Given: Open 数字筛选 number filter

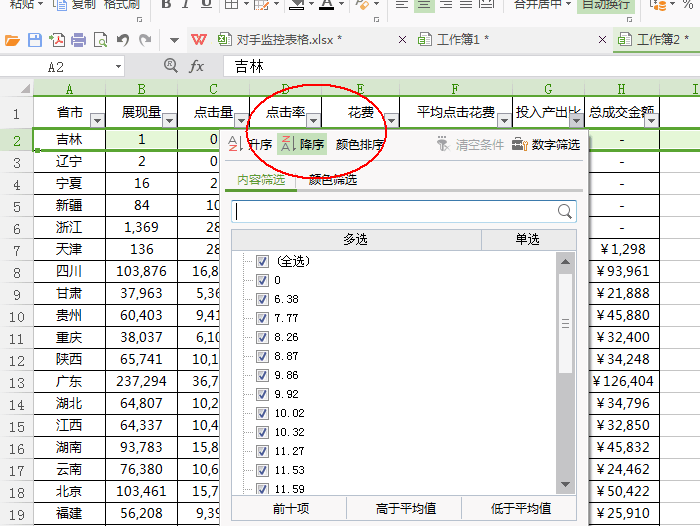Looking at the screenshot, I should coord(546,144).
